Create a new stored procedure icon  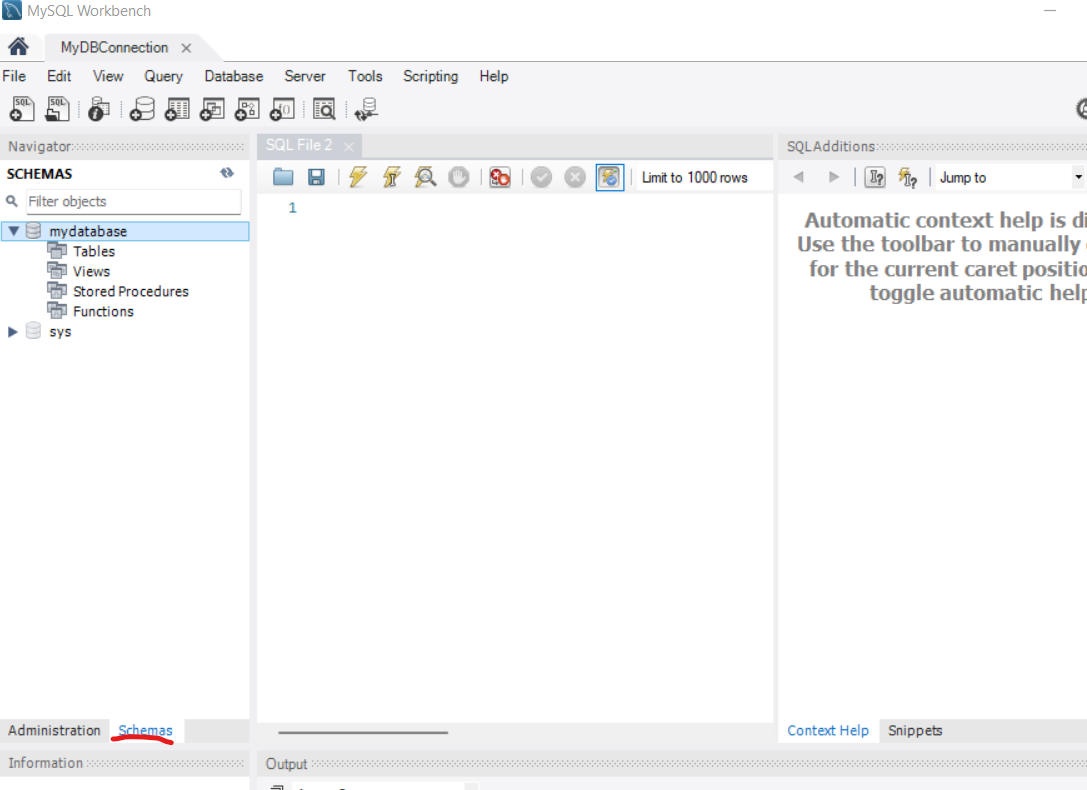(247, 109)
